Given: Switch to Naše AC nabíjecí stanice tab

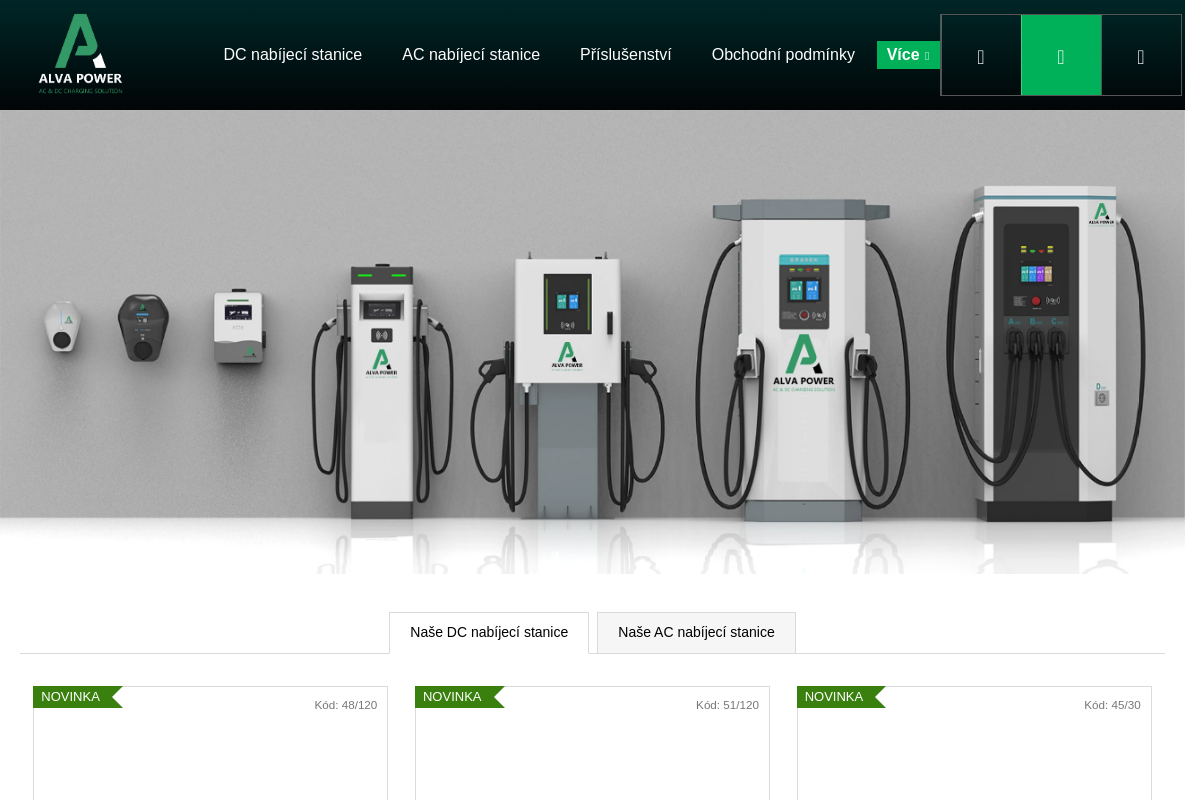Looking at the screenshot, I should click(696, 632).
